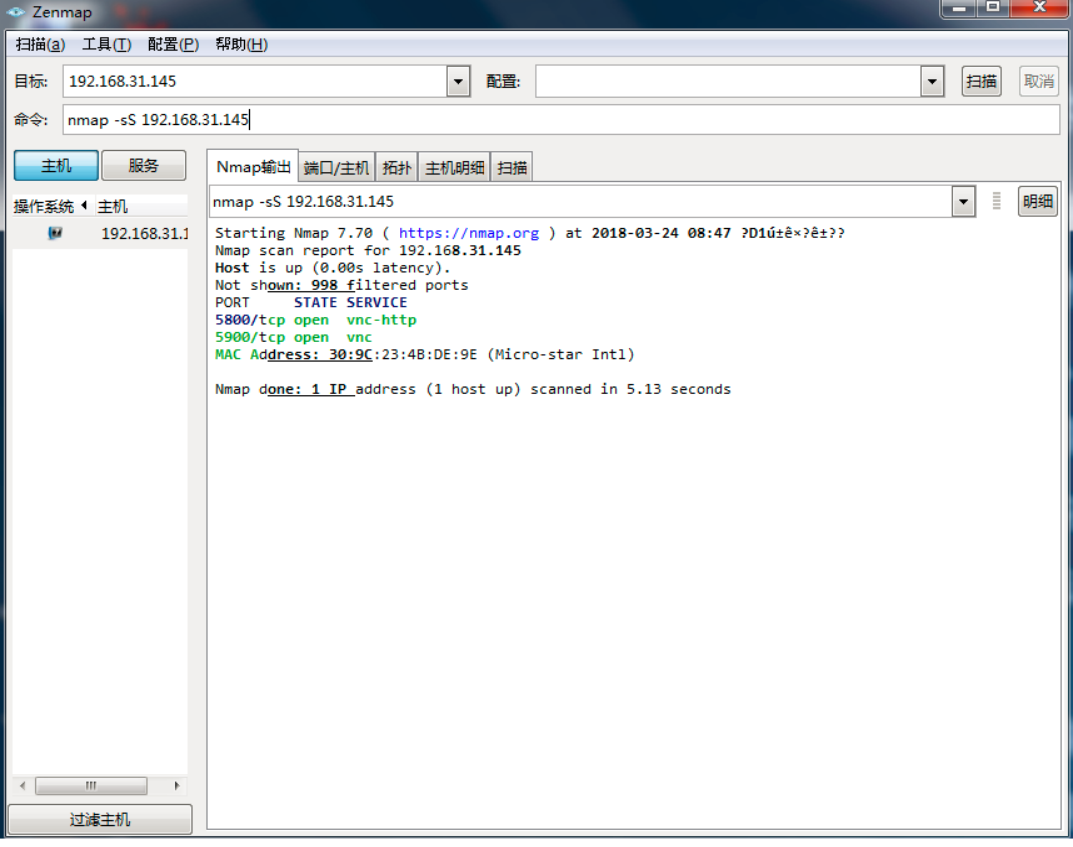Toggle the 主机 hosts view button
The width and height of the screenshot is (1073, 847).
(x=56, y=166)
